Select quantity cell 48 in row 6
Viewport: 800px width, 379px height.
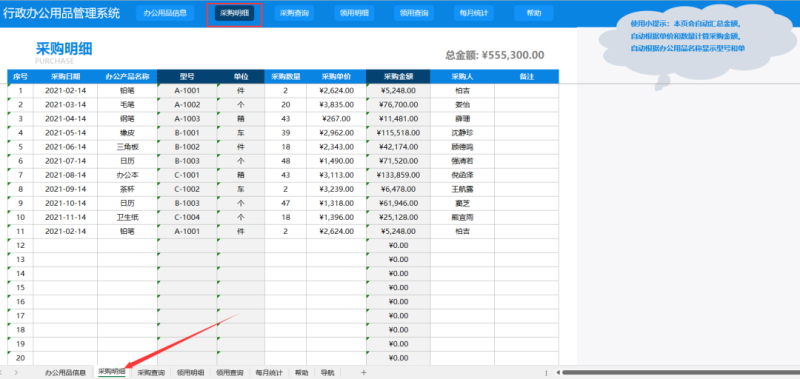pyautogui.click(x=285, y=161)
